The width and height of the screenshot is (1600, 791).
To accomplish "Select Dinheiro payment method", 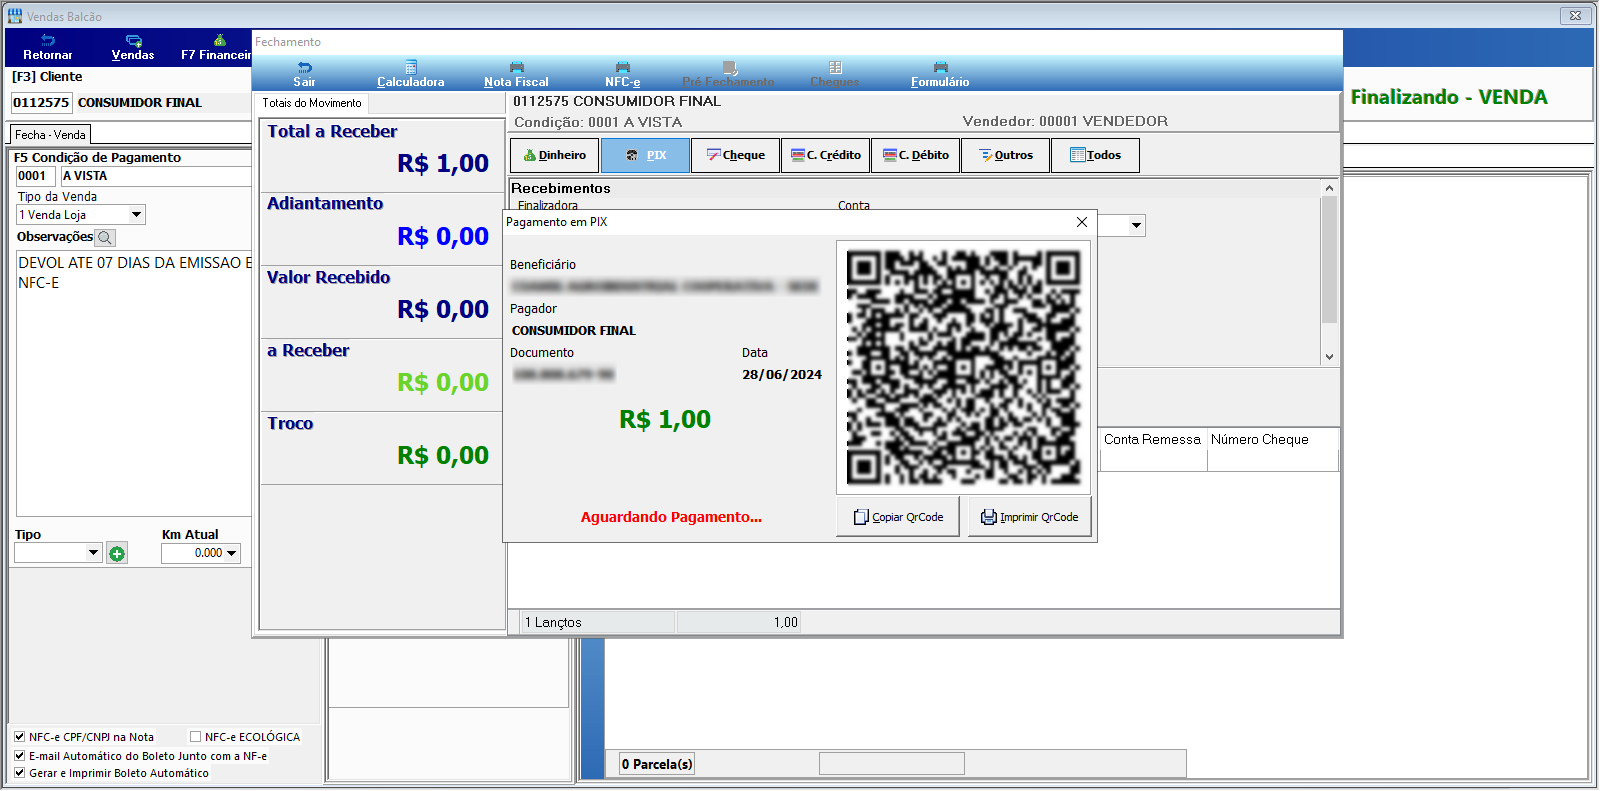I will pos(555,155).
